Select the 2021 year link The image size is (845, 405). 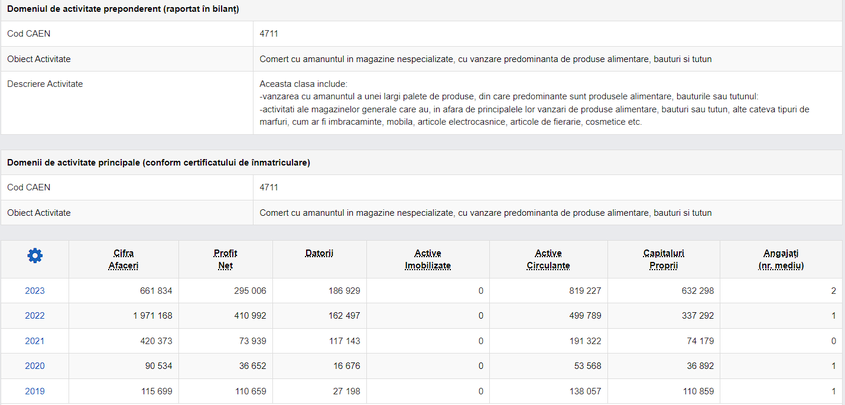35,341
